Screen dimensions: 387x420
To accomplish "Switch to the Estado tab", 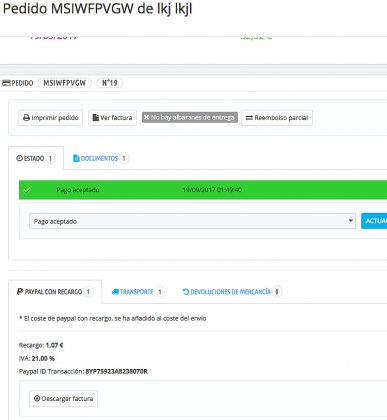I will point(36,158).
